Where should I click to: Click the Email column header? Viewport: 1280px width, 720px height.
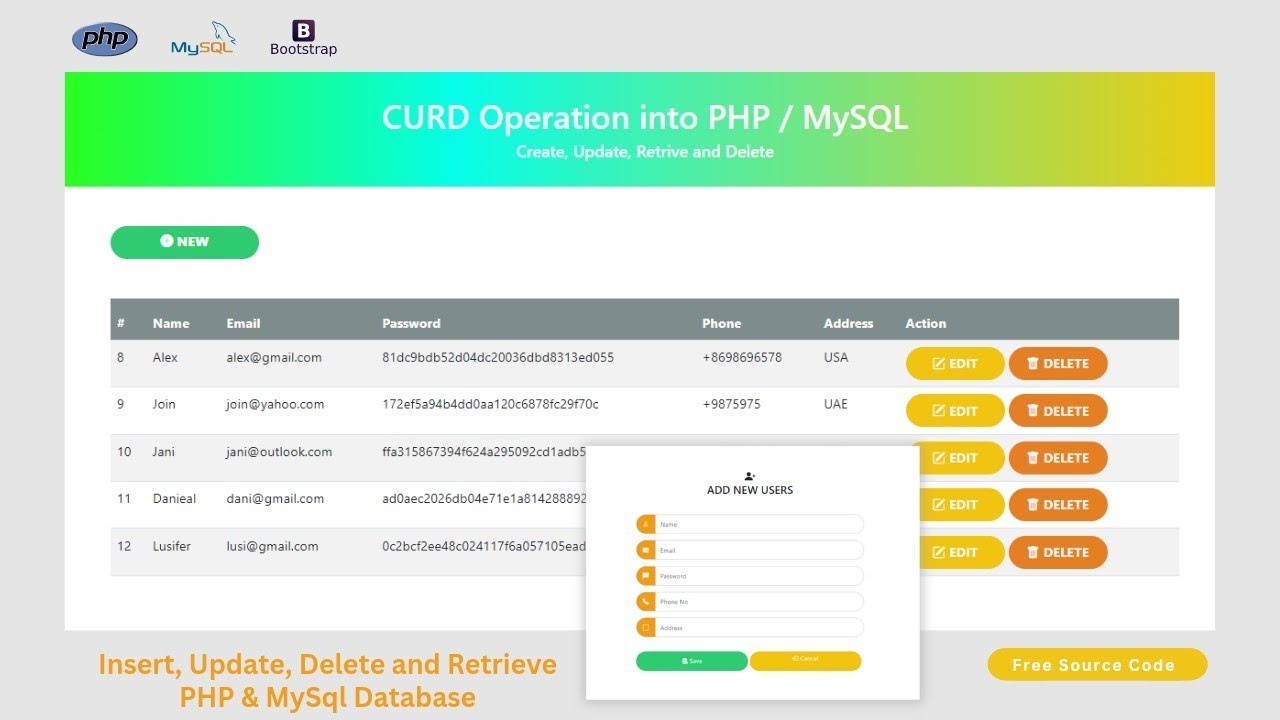click(x=243, y=323)
